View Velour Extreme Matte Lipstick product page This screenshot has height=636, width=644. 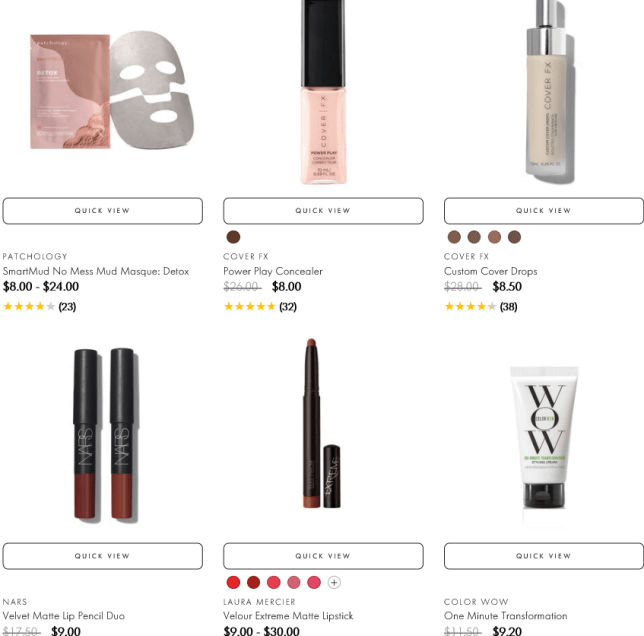click(x=288, y=616)
